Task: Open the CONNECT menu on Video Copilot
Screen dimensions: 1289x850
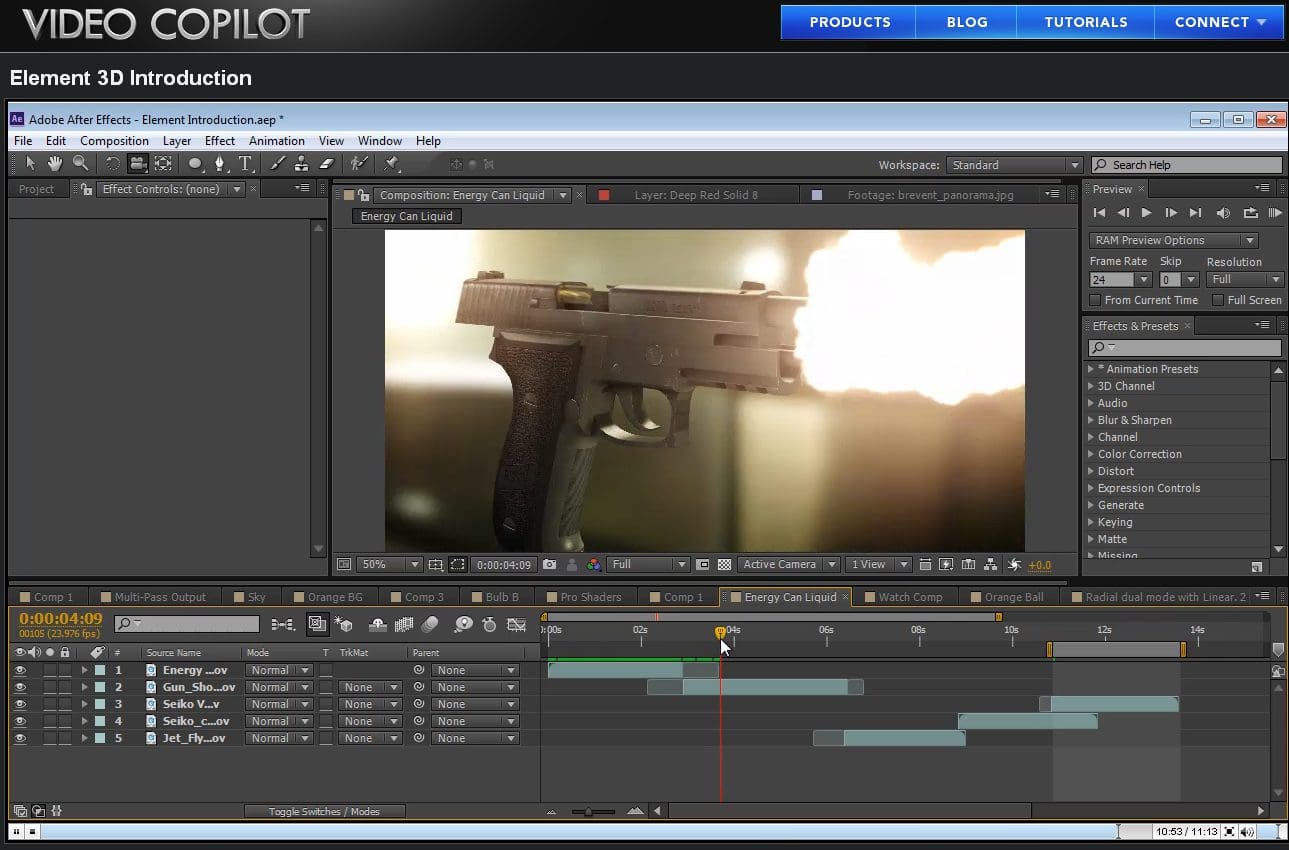Action: click(x=1219, y=22)
